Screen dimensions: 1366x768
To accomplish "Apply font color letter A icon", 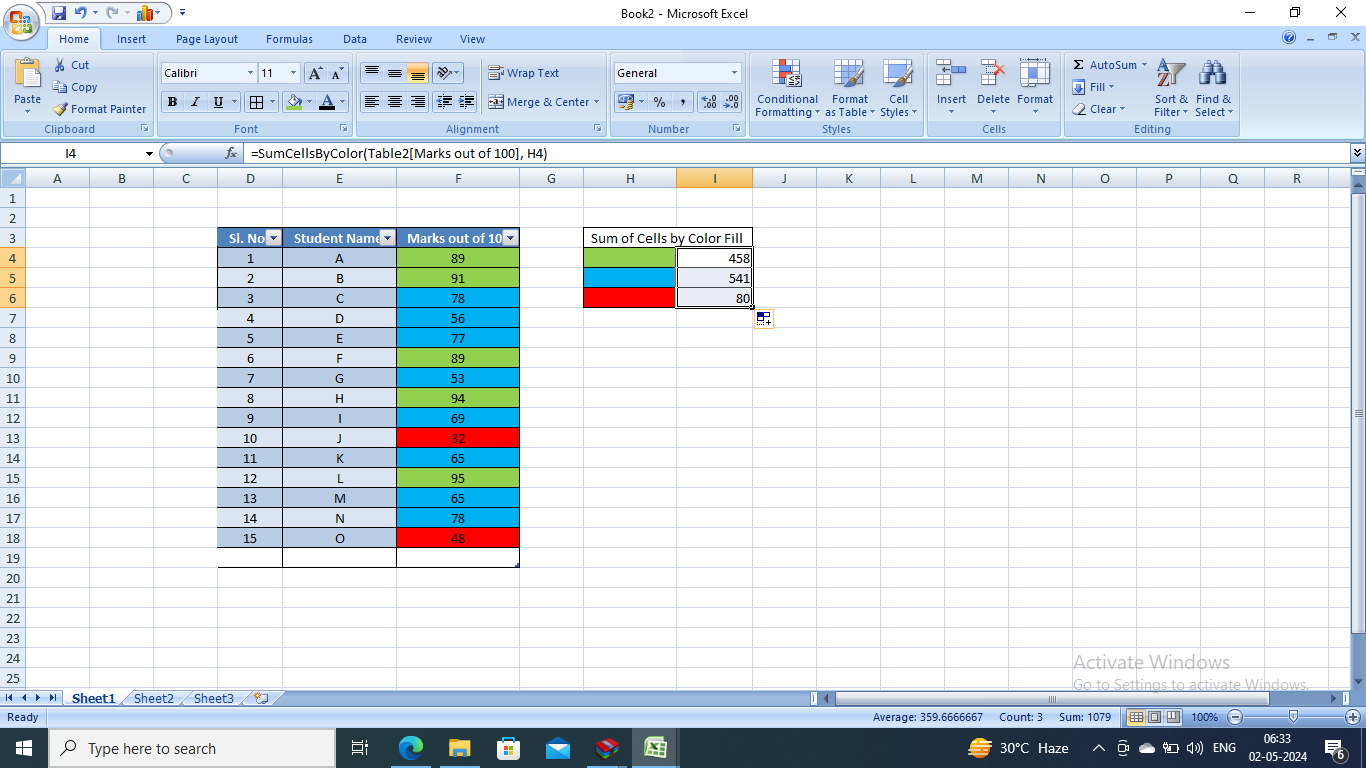I will [326, 102].
